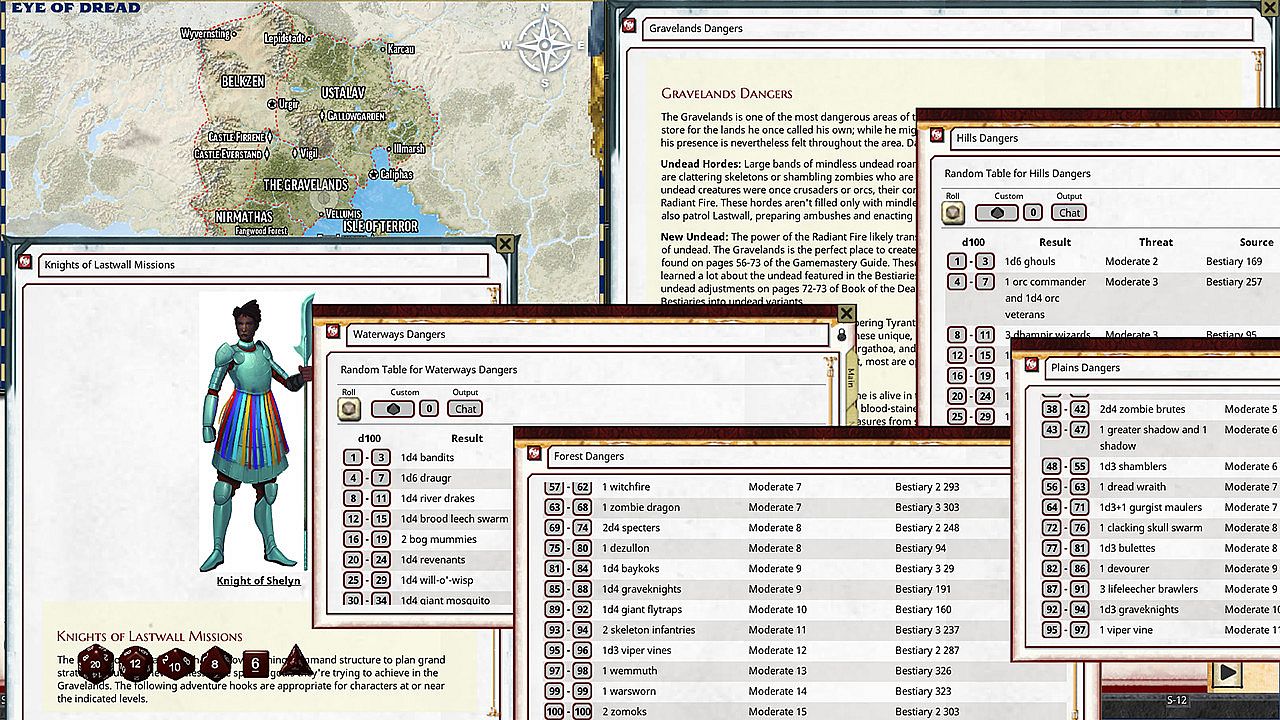The width and height of the screenshot is (1280, 720).
Task: Close the Knights of Lastwall Missions window
Action: pyautogui.click(x=505, y=243)
